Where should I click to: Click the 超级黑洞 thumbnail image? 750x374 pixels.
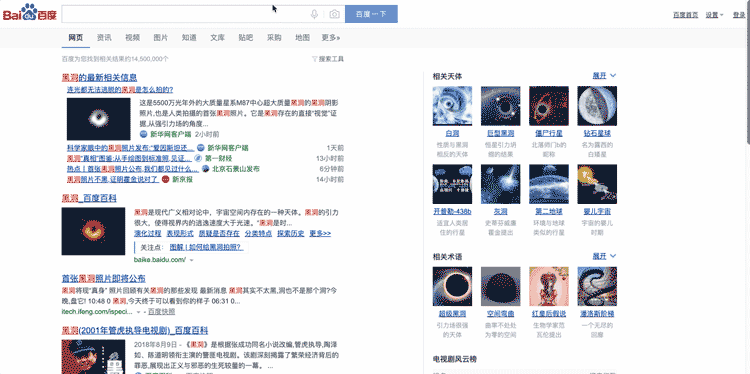pos(452,286)
